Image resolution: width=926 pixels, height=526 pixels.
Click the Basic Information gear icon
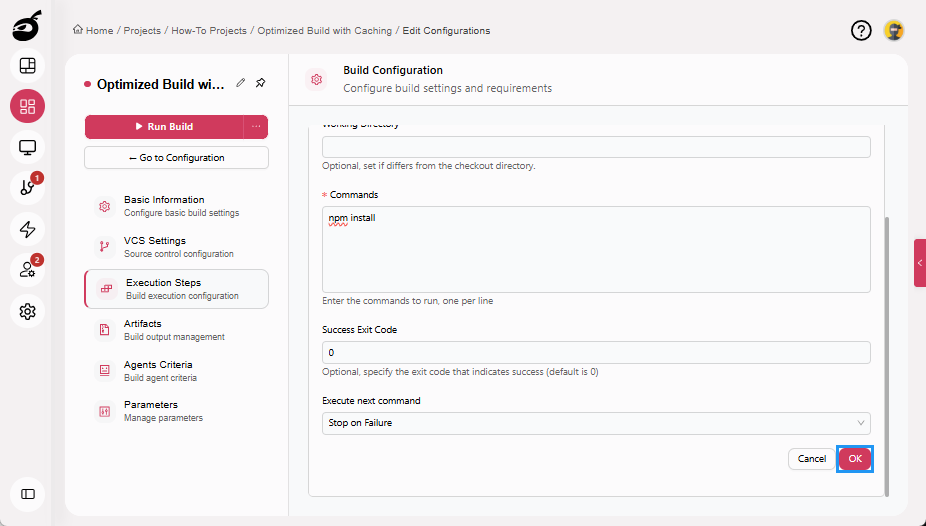(x=105, y=206)
